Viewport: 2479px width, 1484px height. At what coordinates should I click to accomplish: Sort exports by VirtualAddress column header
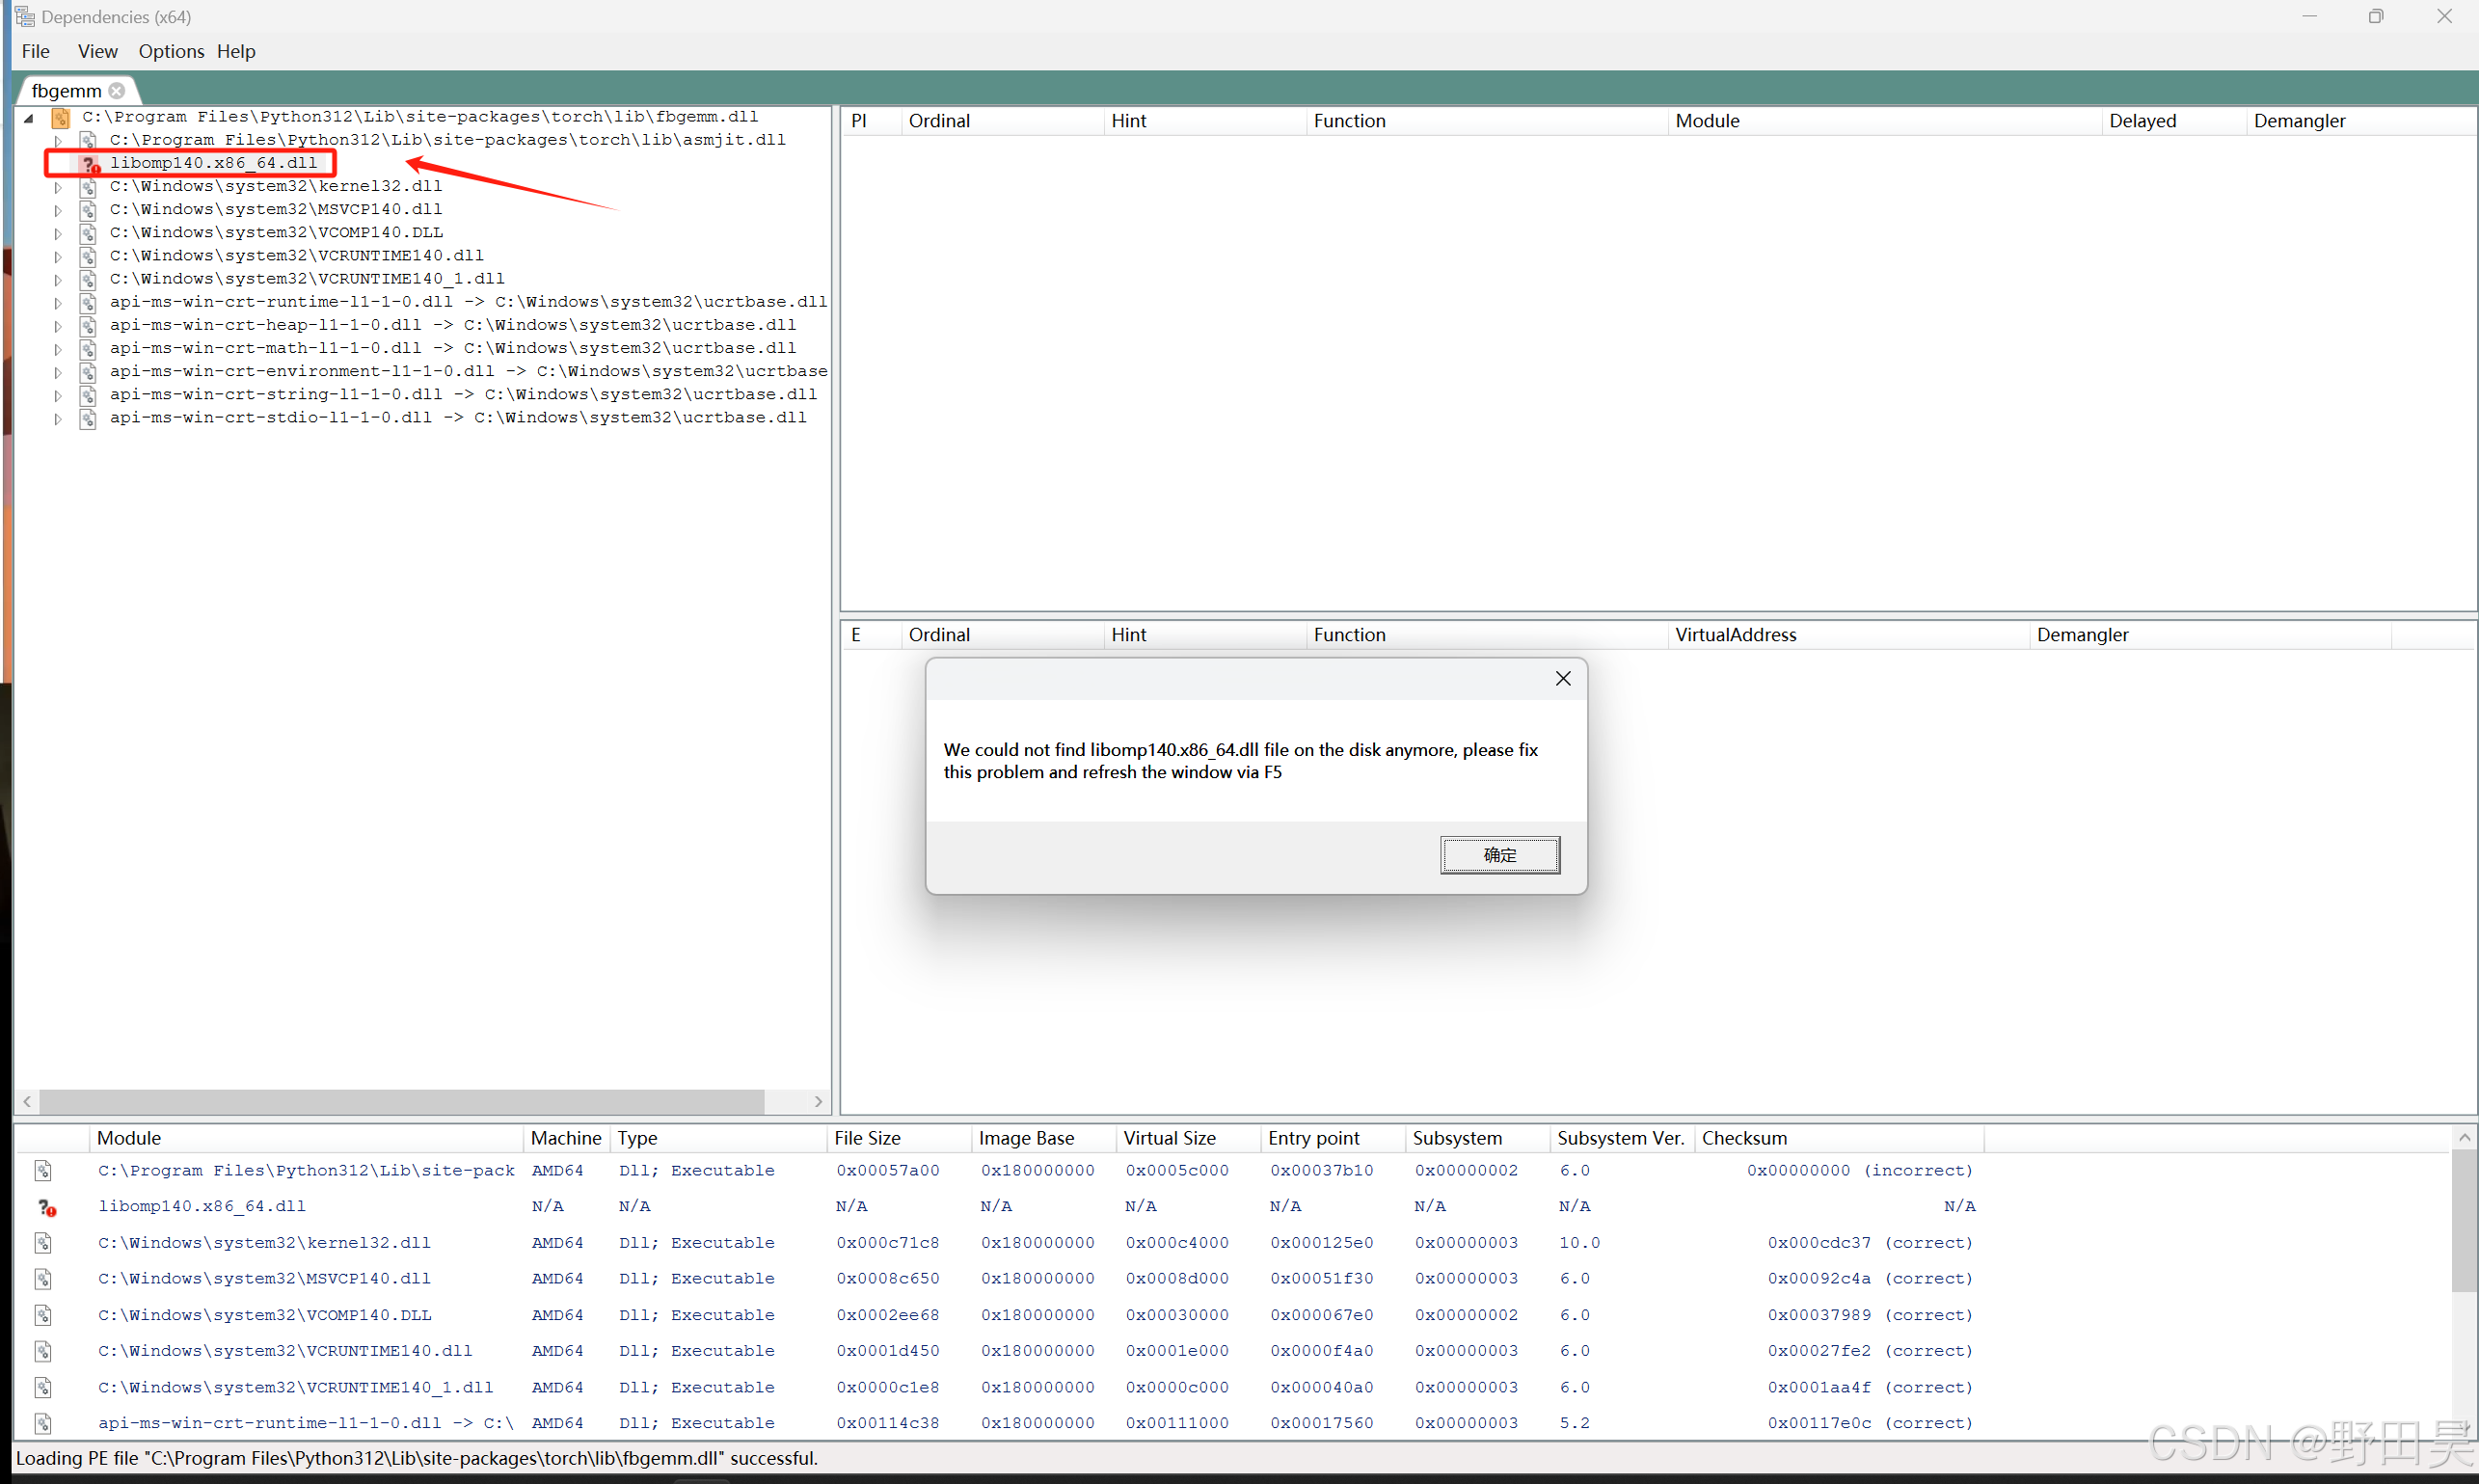coord(1848,635)
